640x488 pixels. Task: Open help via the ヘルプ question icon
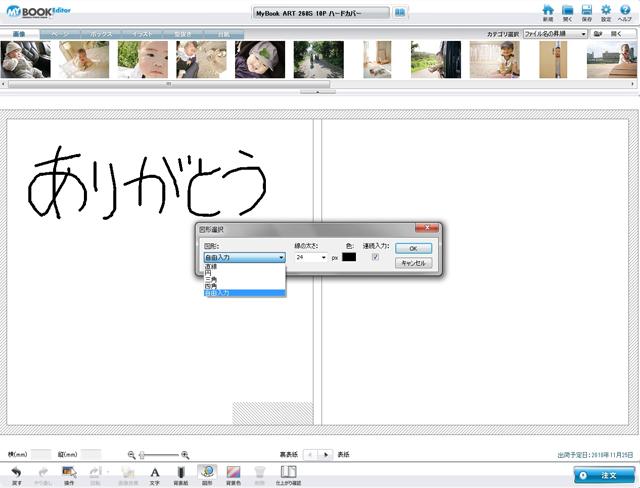click(625, 13)
